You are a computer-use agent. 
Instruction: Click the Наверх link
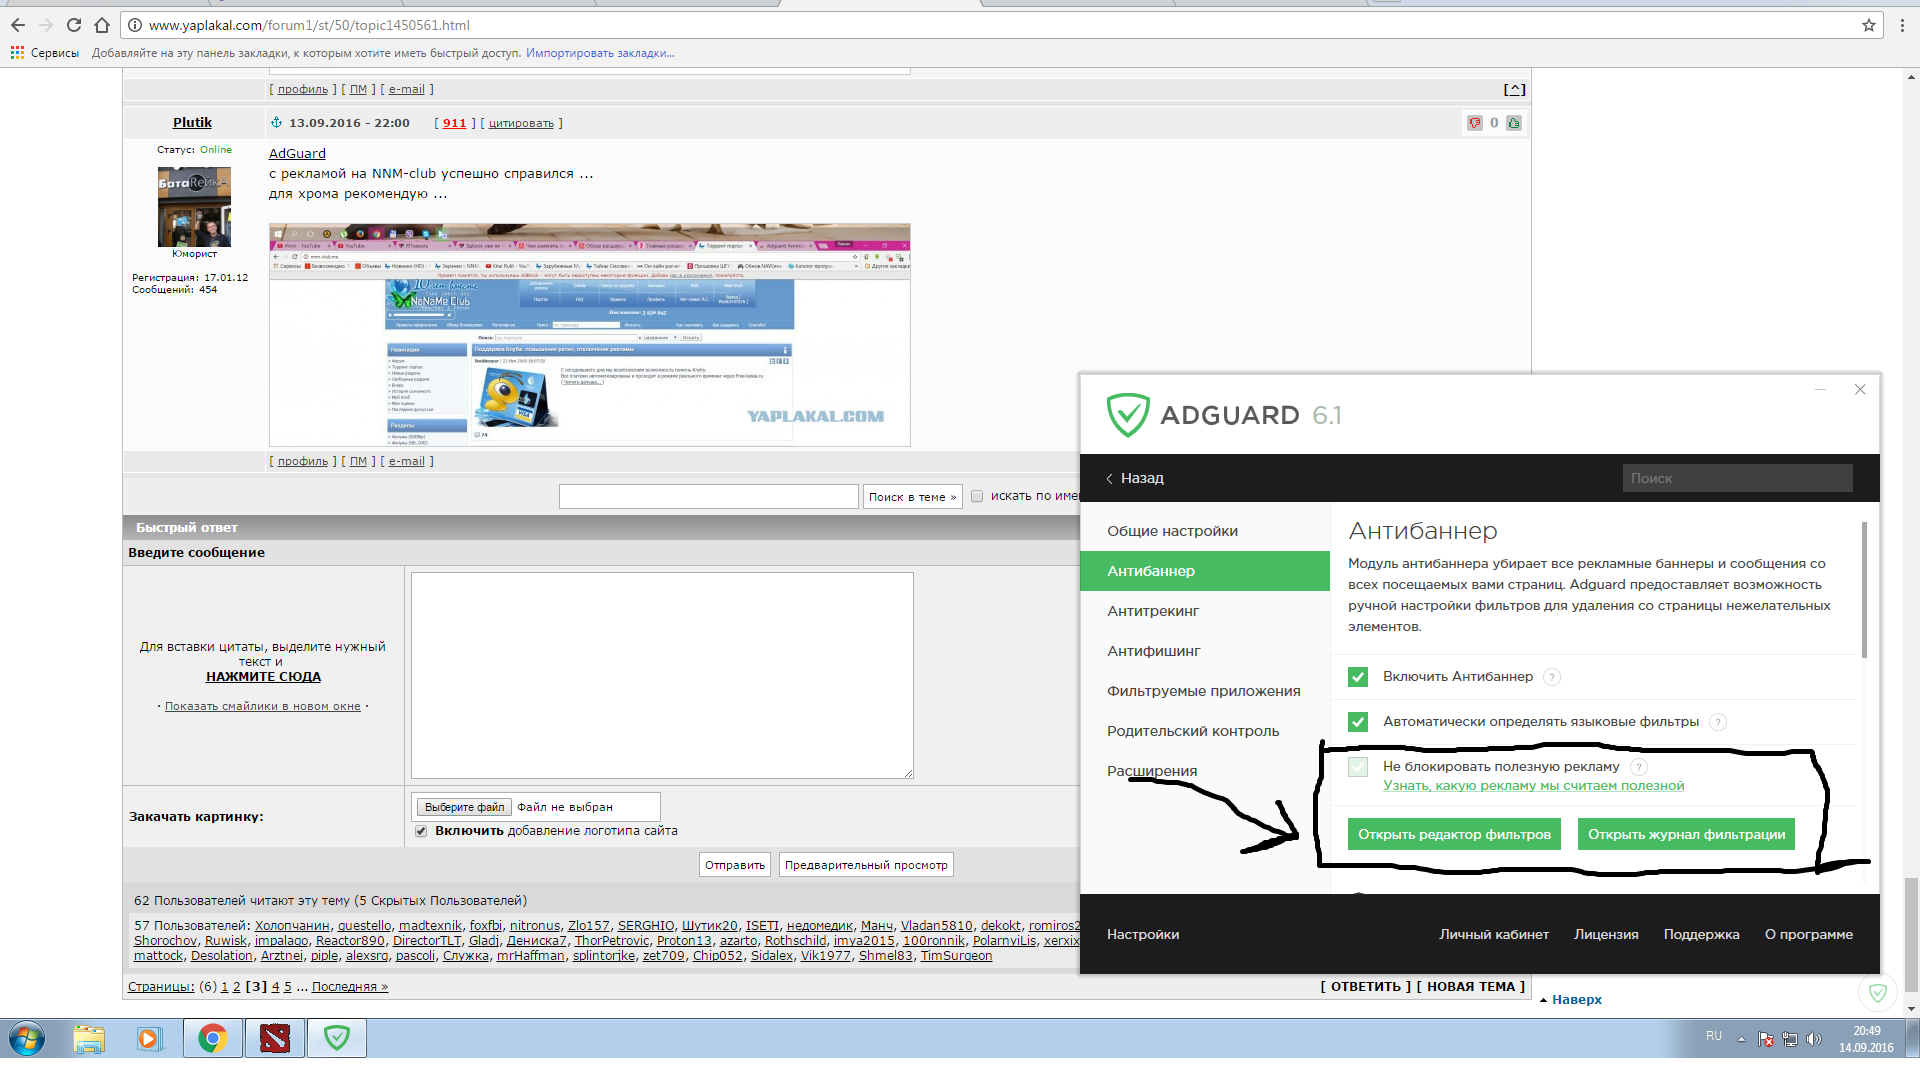(x=1577, y=1000)
